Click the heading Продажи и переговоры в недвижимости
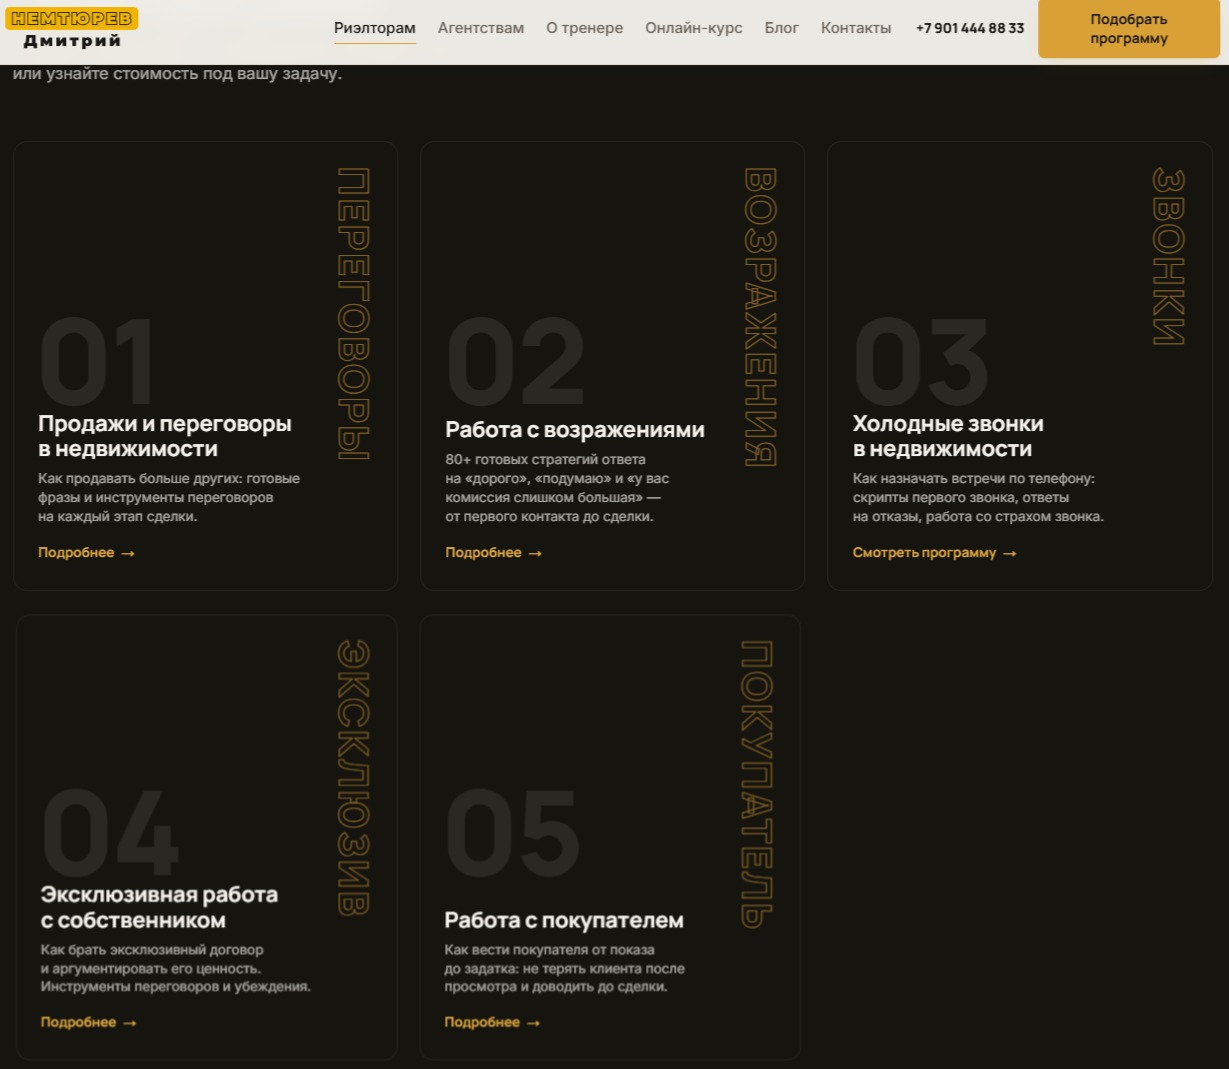 165,436
